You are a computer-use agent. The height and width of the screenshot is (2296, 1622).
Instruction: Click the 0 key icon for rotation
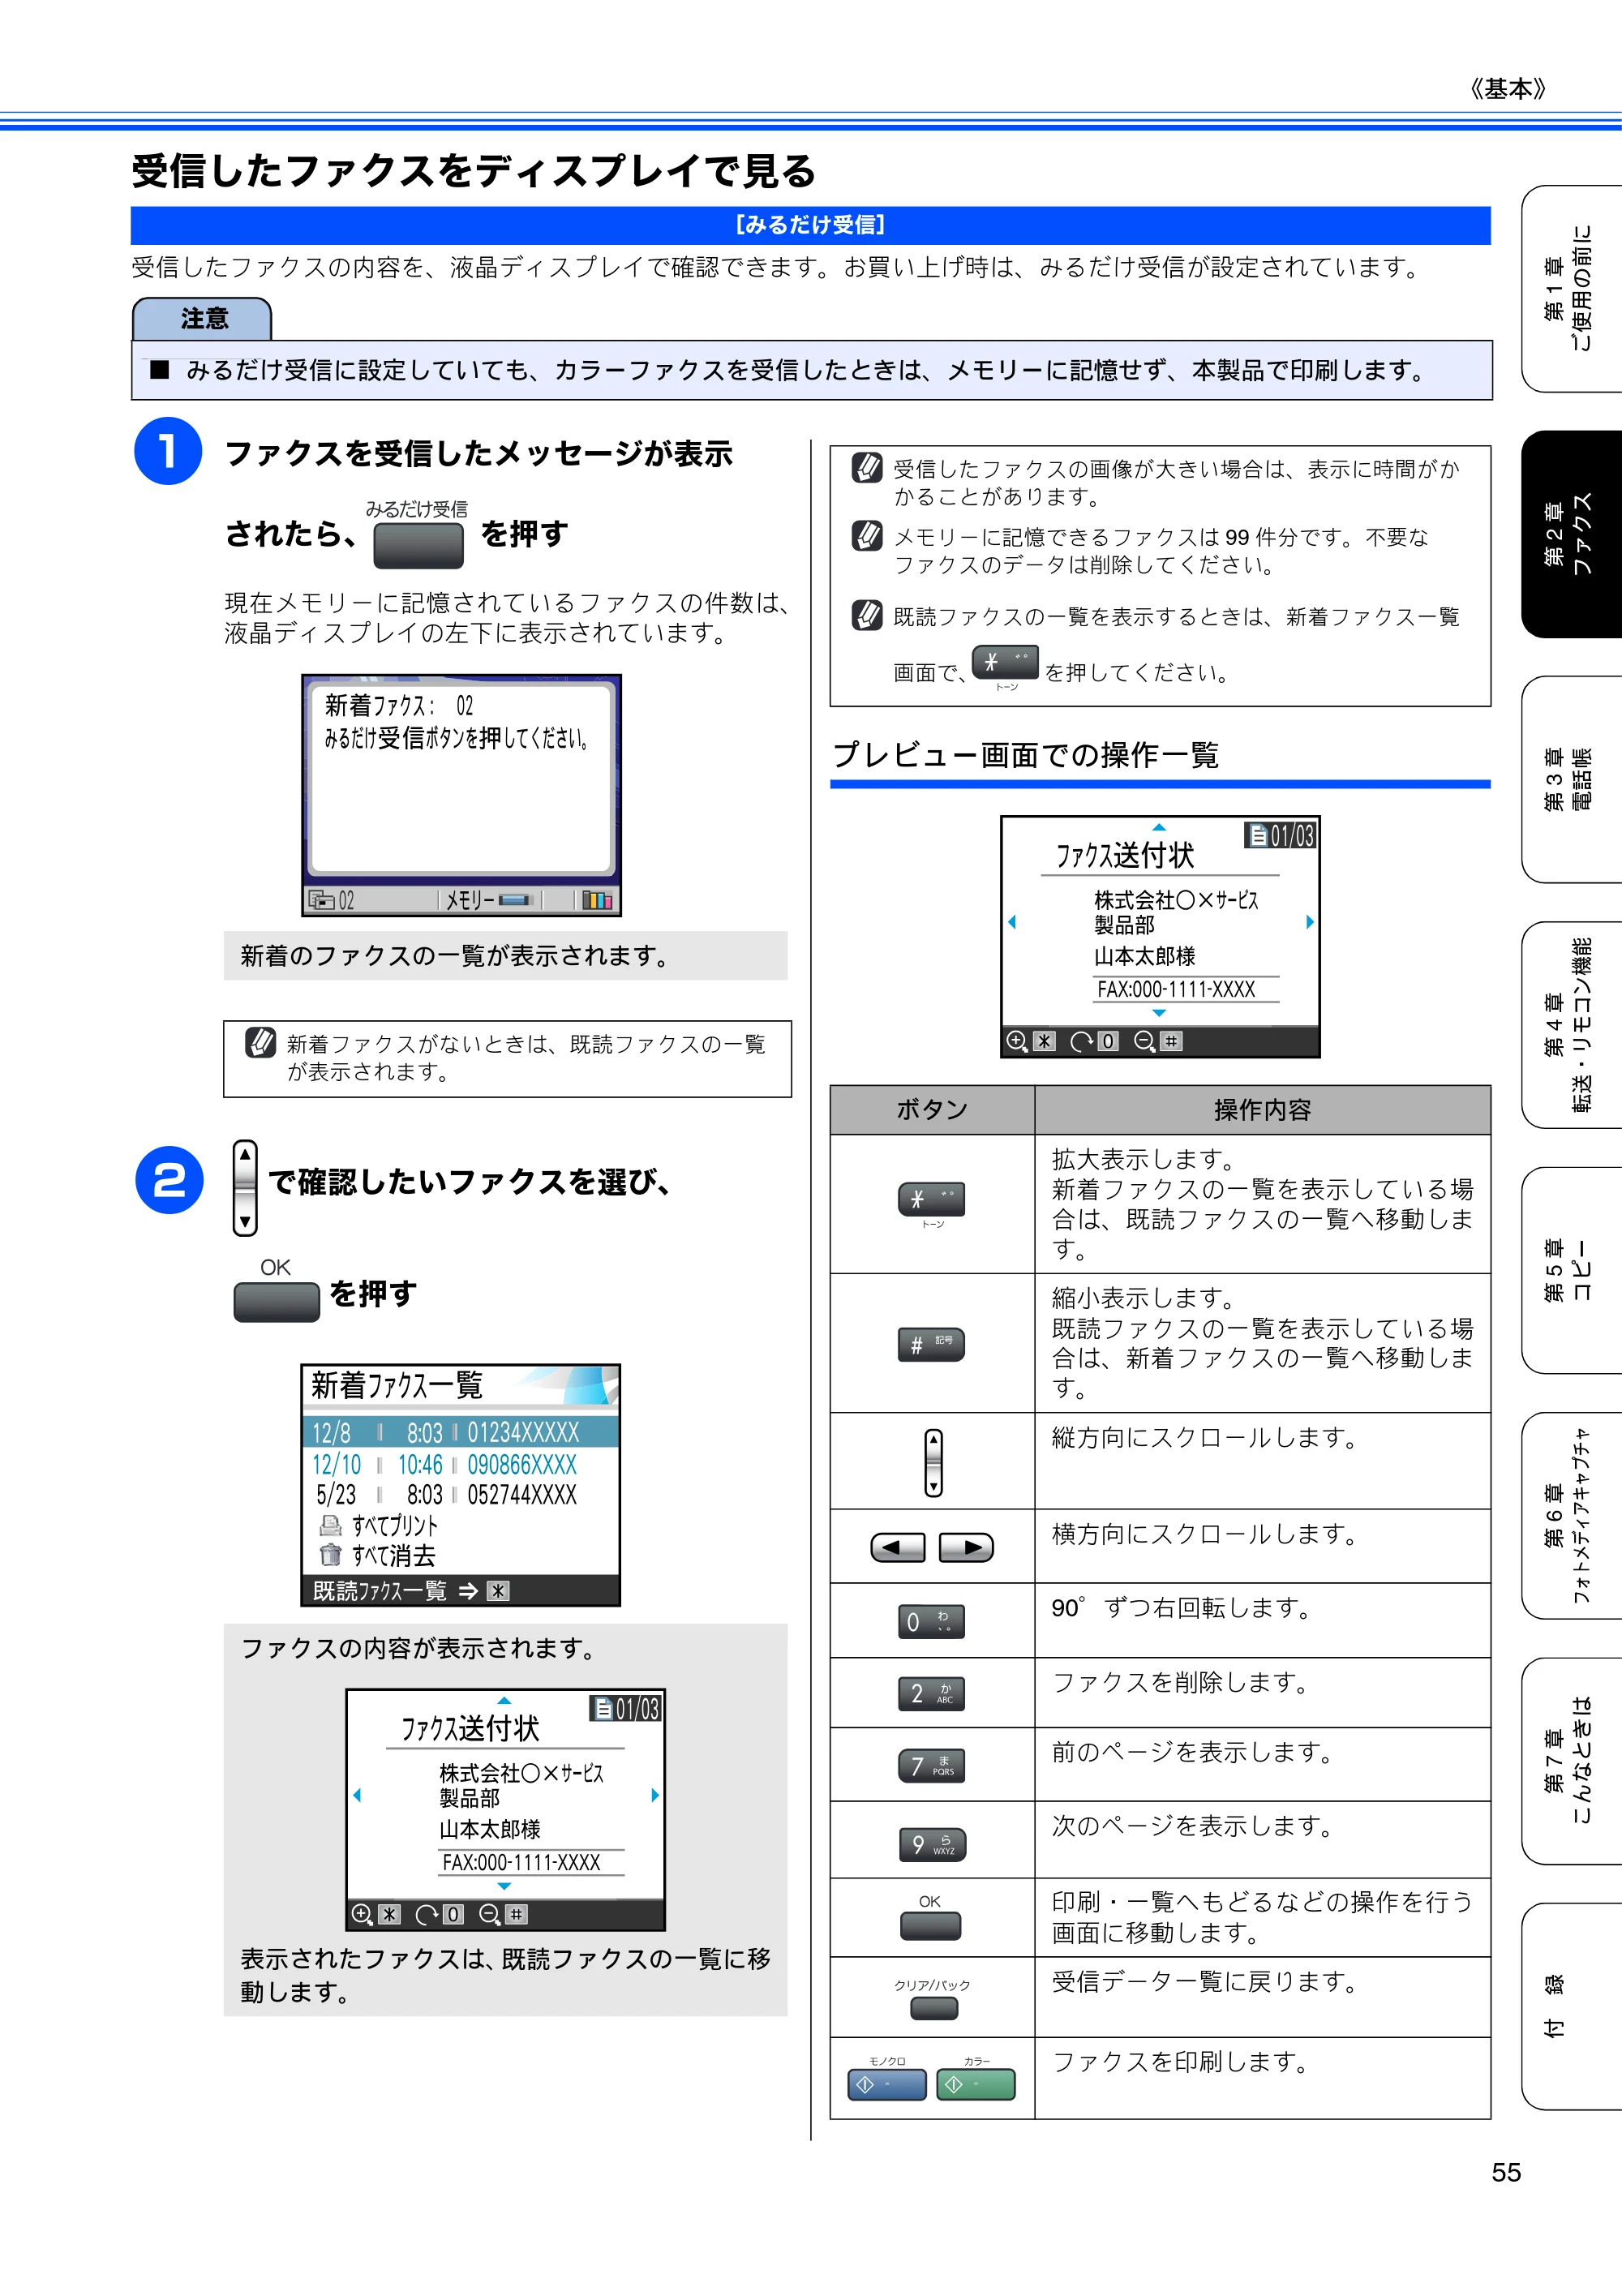tap(931, 1621)
